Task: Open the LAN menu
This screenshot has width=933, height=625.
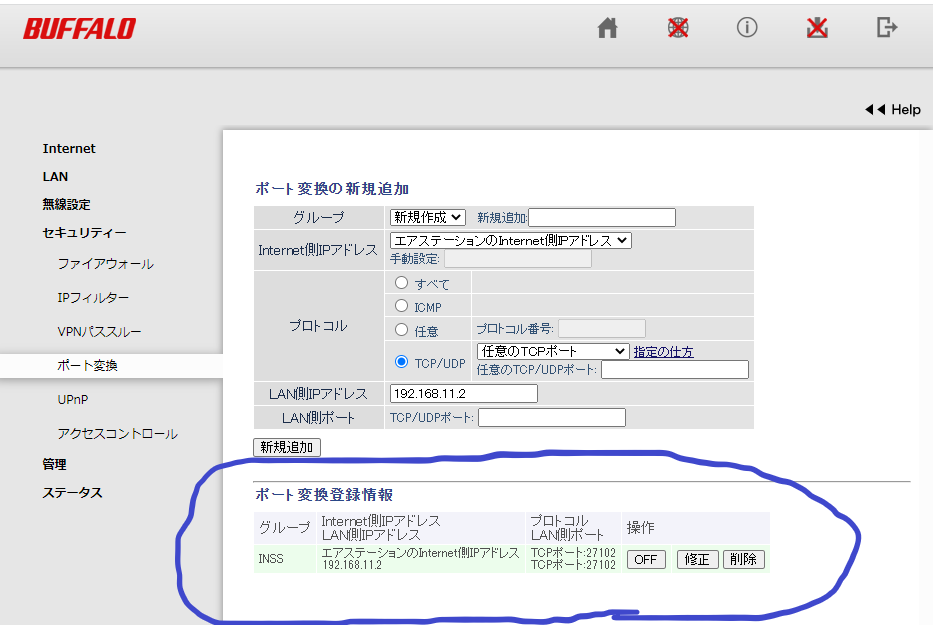Action: point(55,177)
